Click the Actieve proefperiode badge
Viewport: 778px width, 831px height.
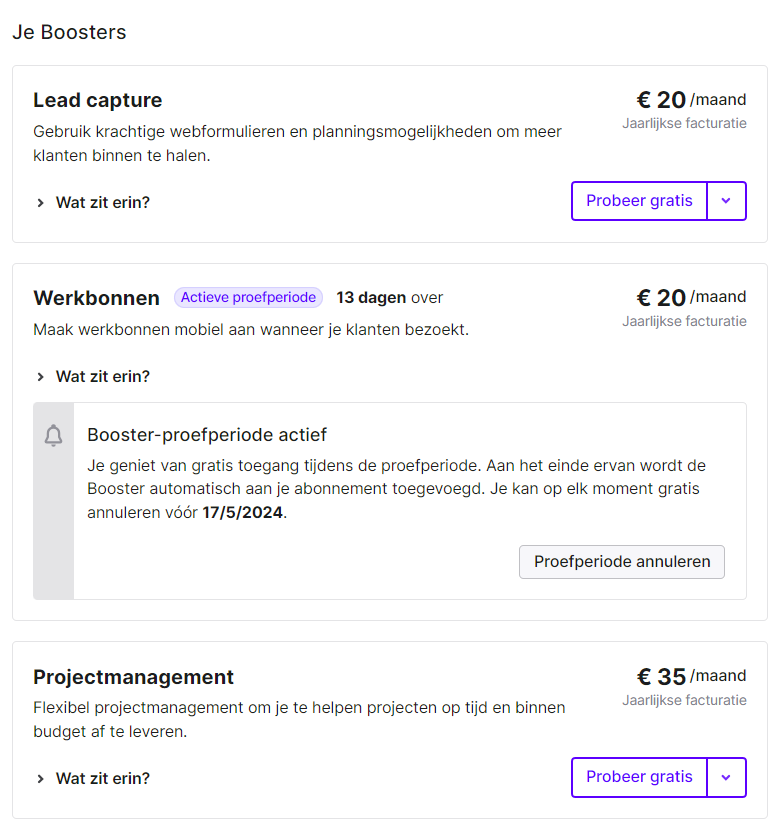[248, 297]
